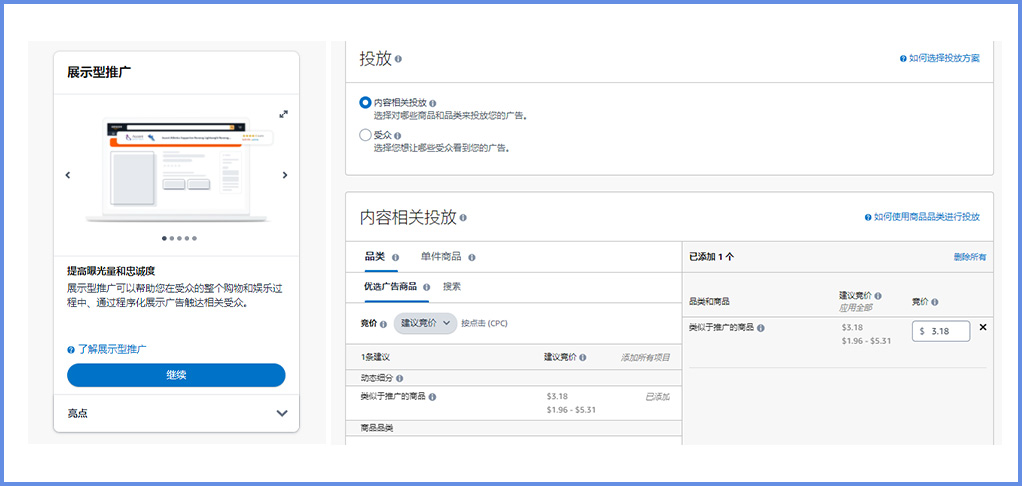Open the 建议竞价 dropdown

point(426,323)
